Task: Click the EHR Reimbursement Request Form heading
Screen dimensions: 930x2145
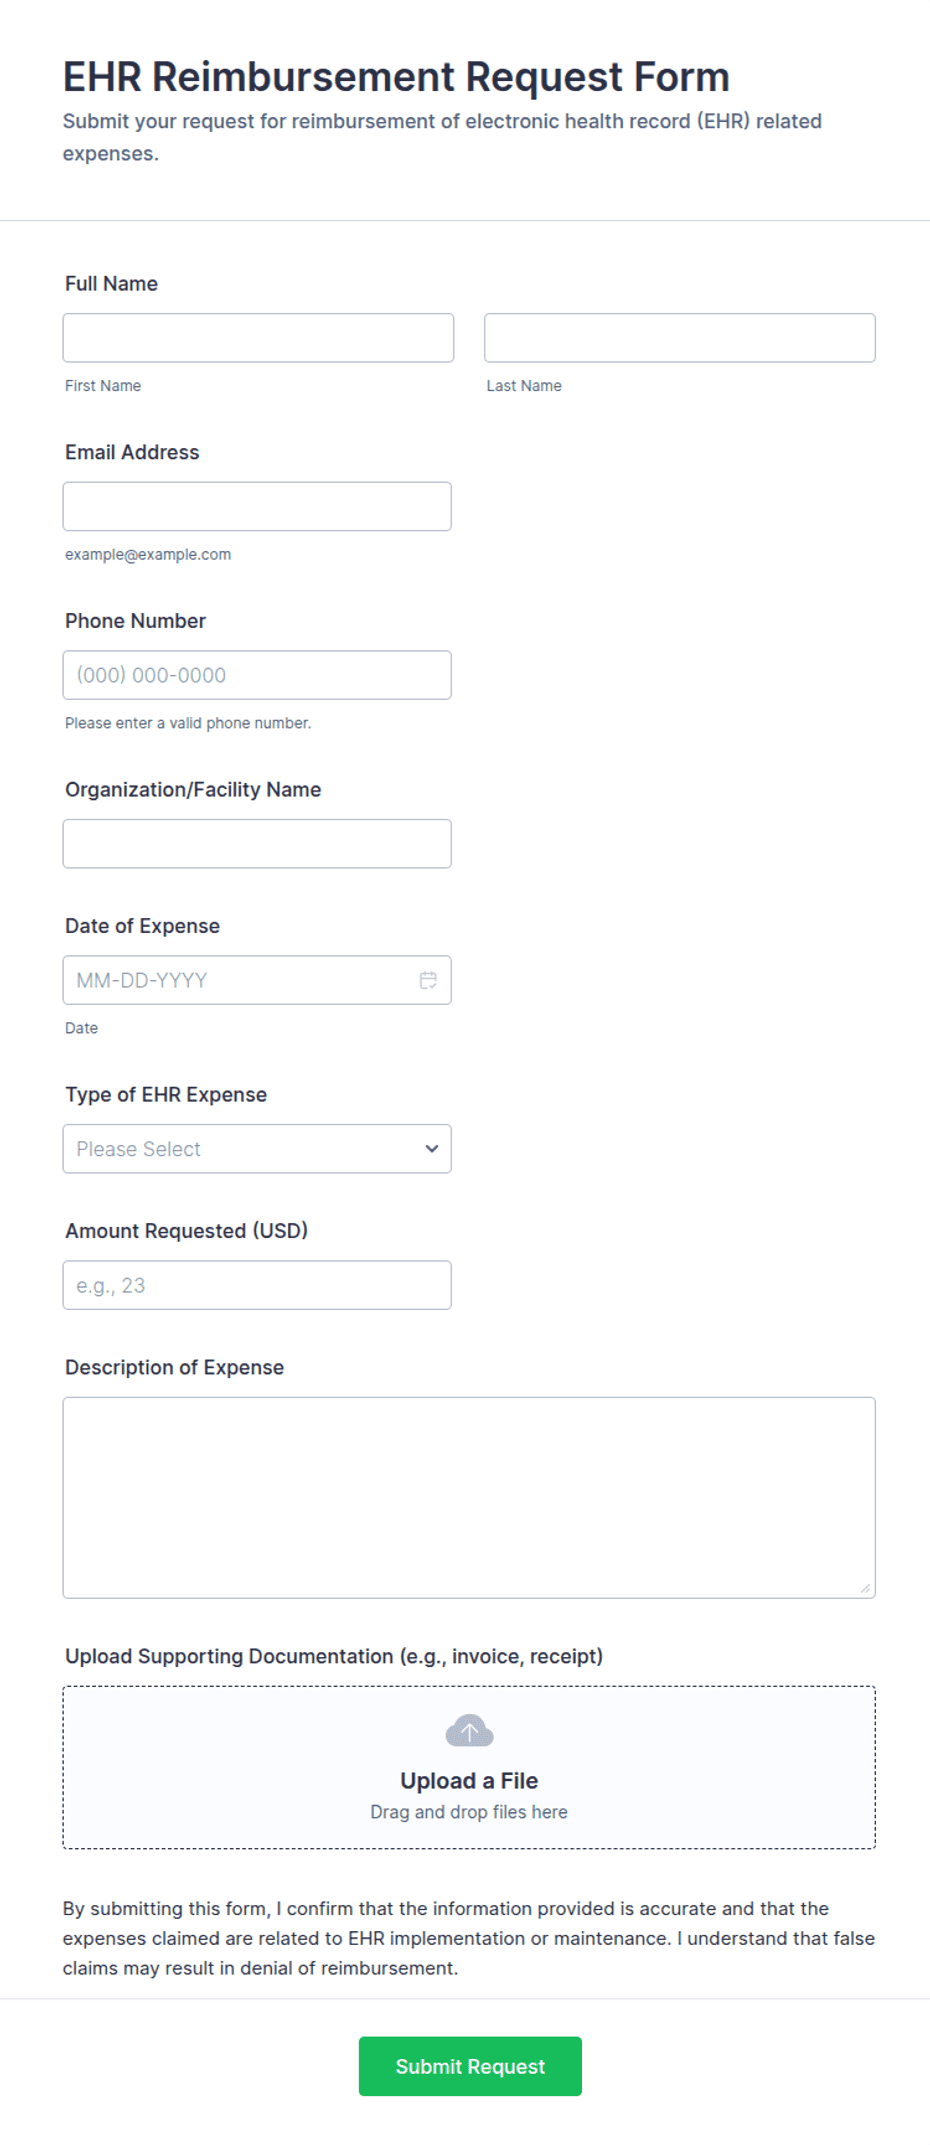Action: point(396,77)
